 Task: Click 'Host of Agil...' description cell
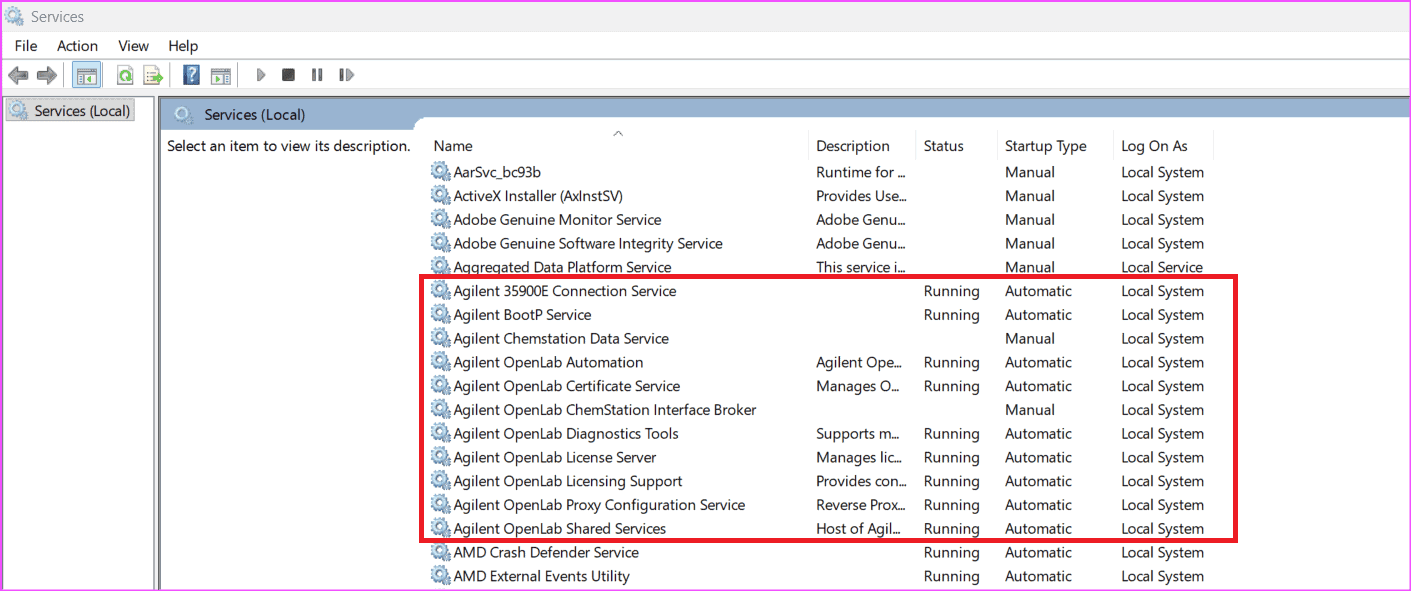858,528
